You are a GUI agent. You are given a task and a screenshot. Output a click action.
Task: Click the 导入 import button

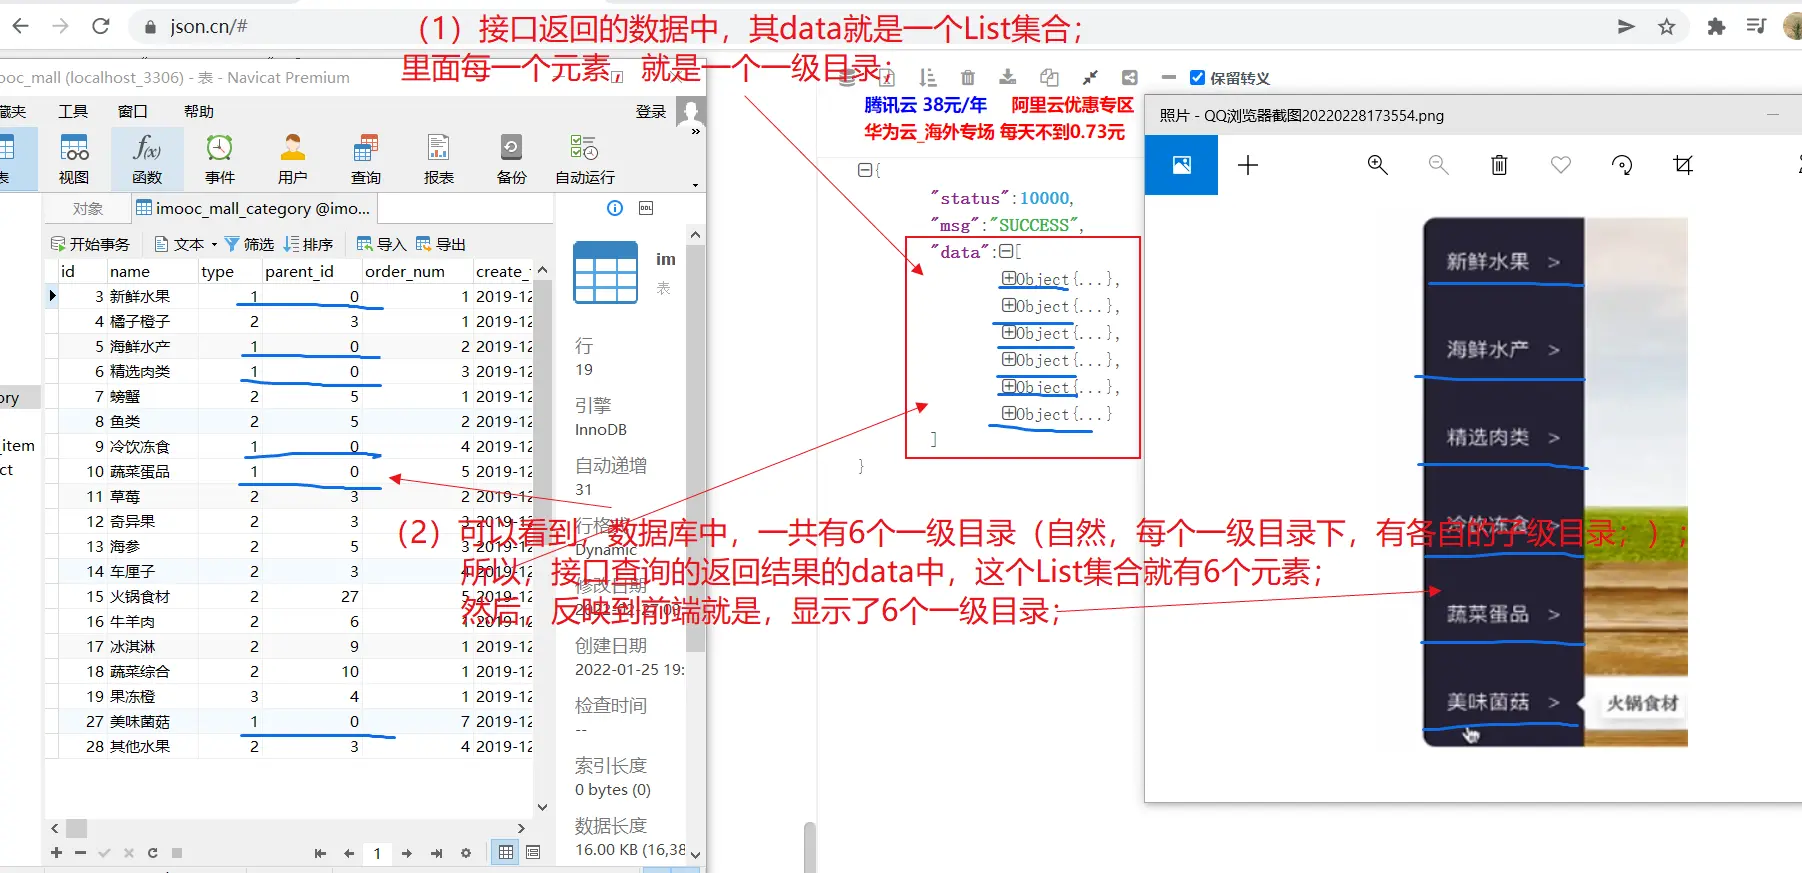(x=382, y=244)
